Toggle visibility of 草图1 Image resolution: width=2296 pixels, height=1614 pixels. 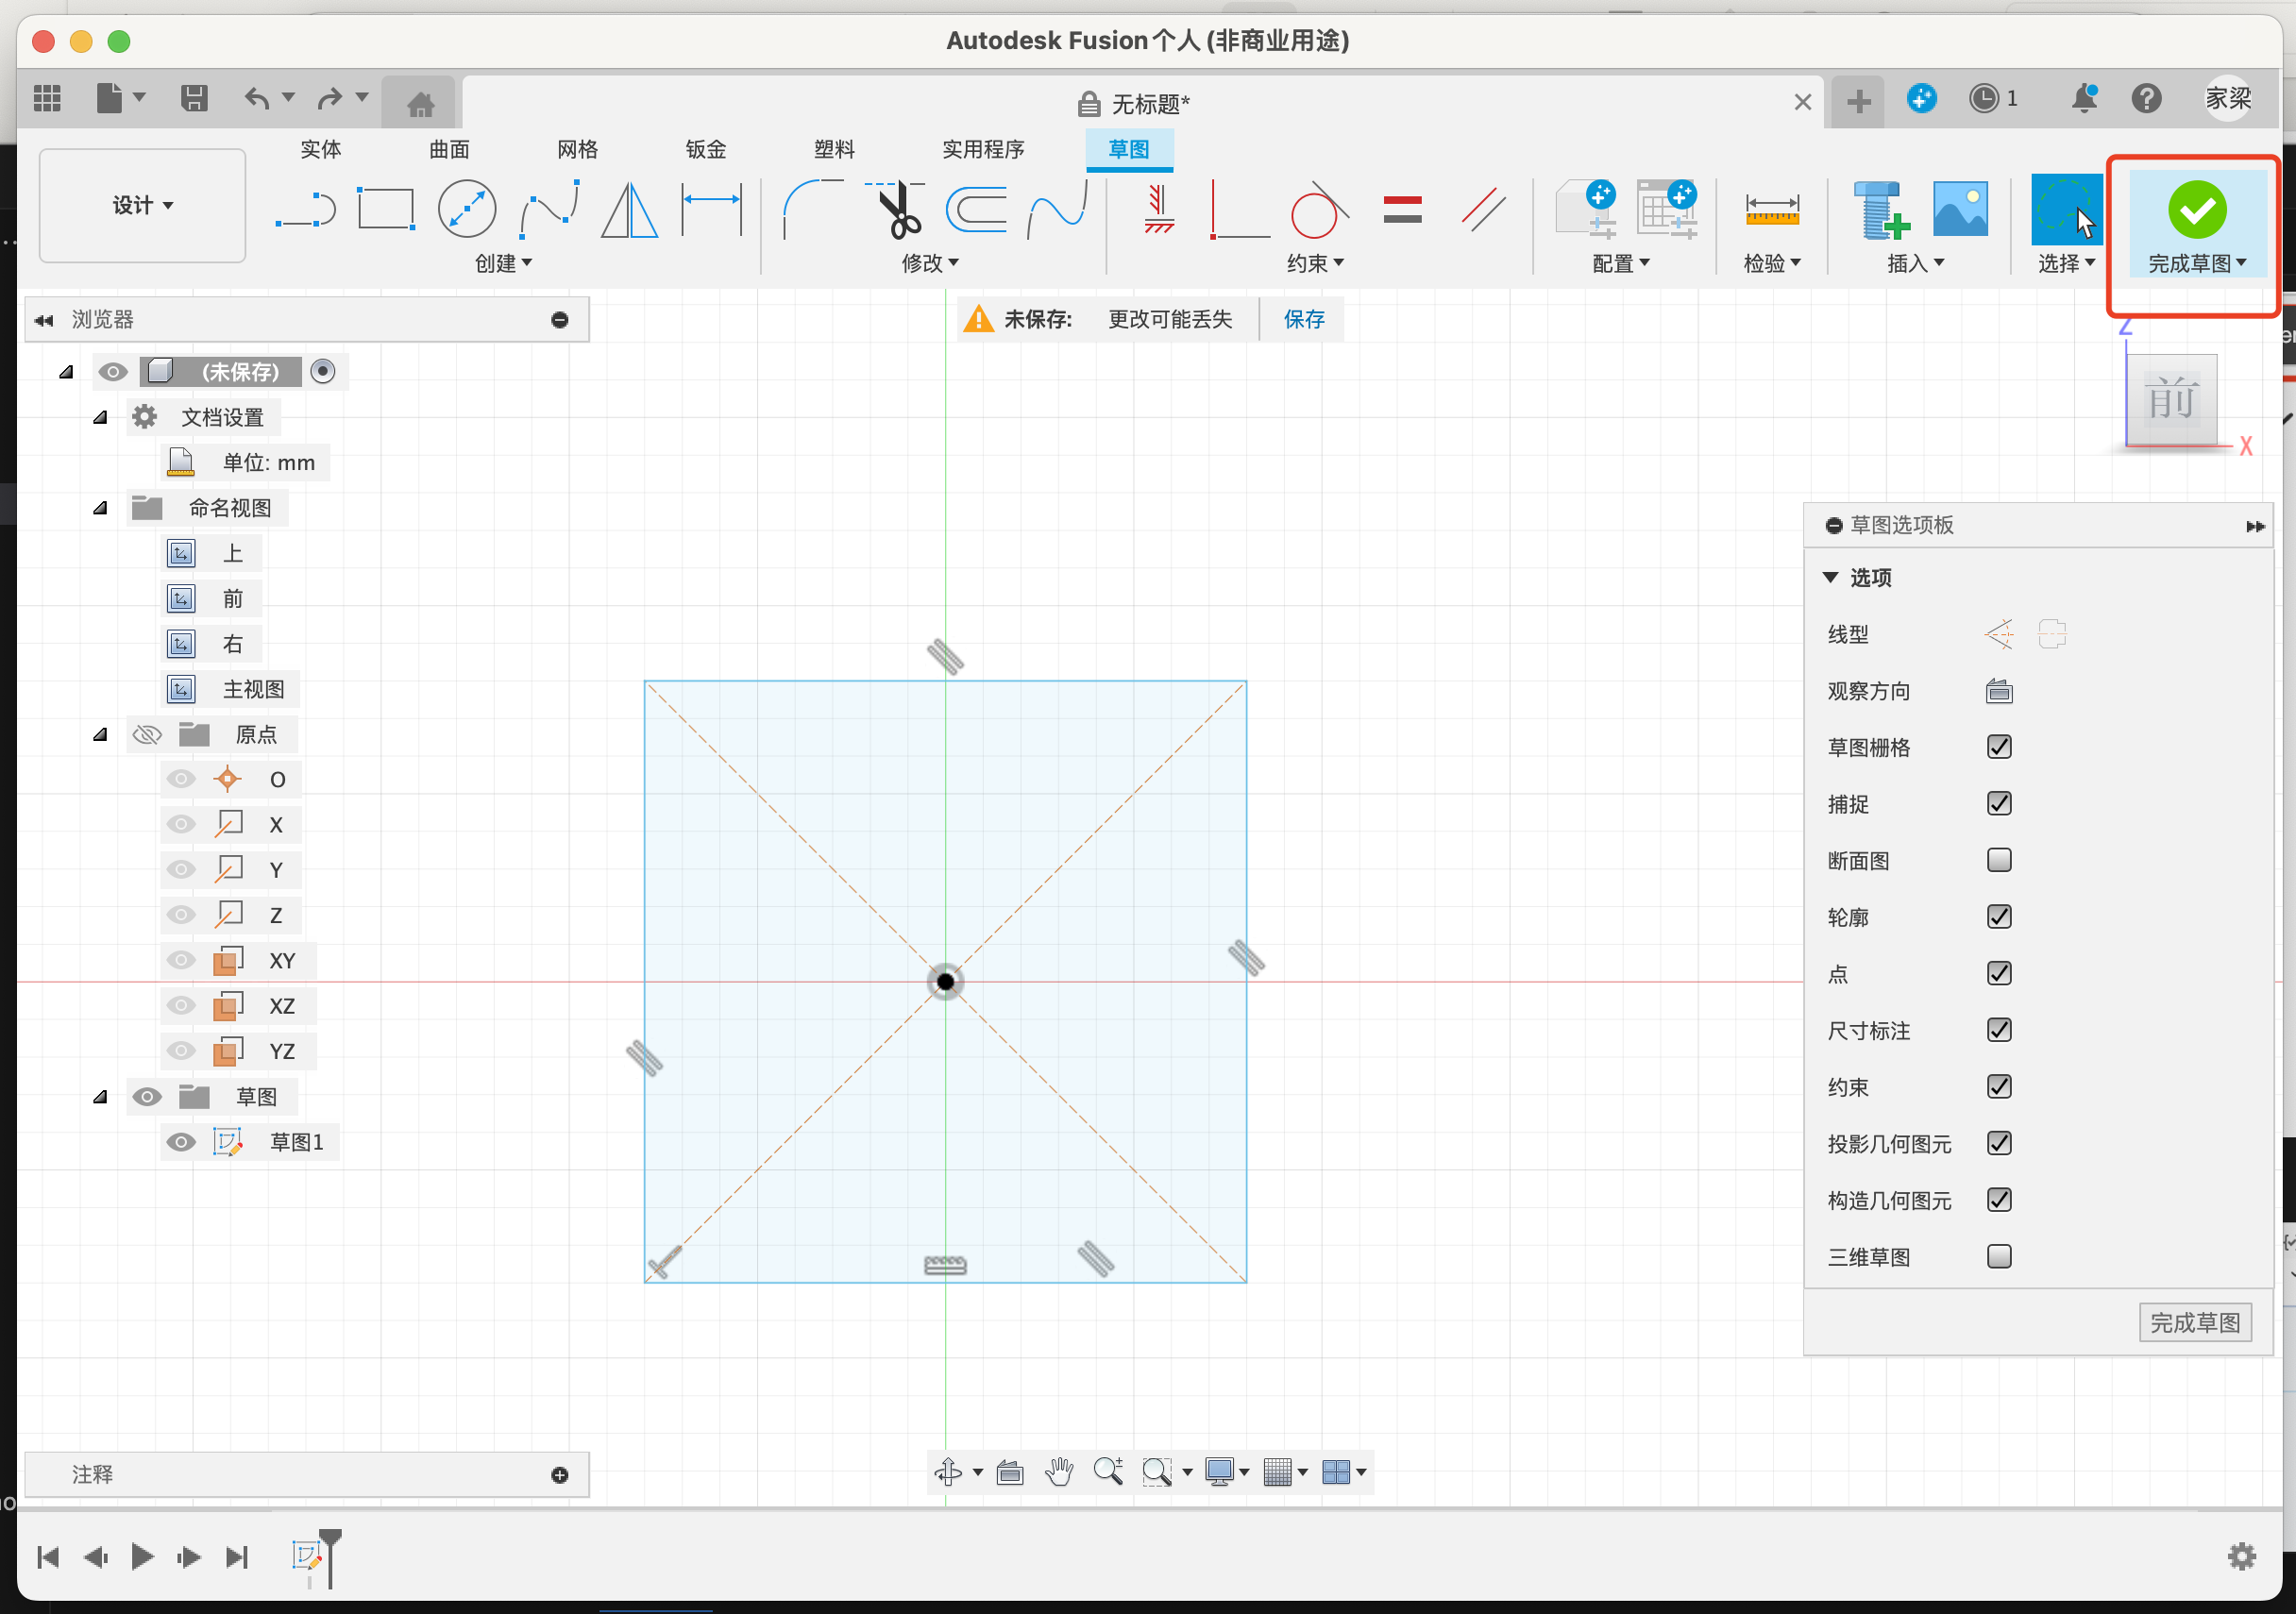pyautogui.click(x=181, y=1142)
